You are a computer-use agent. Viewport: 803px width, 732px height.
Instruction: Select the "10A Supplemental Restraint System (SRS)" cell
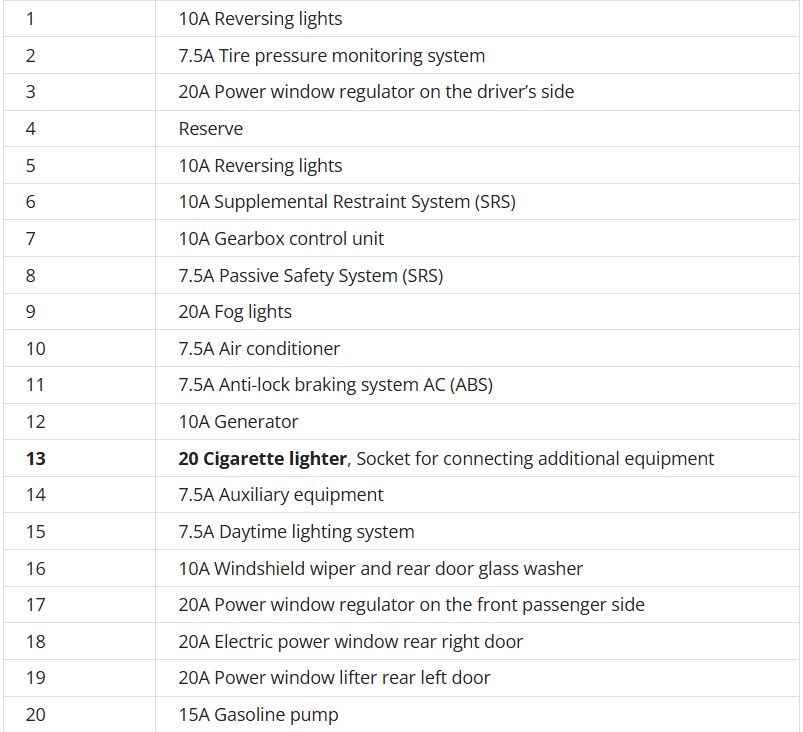(347, 202)
